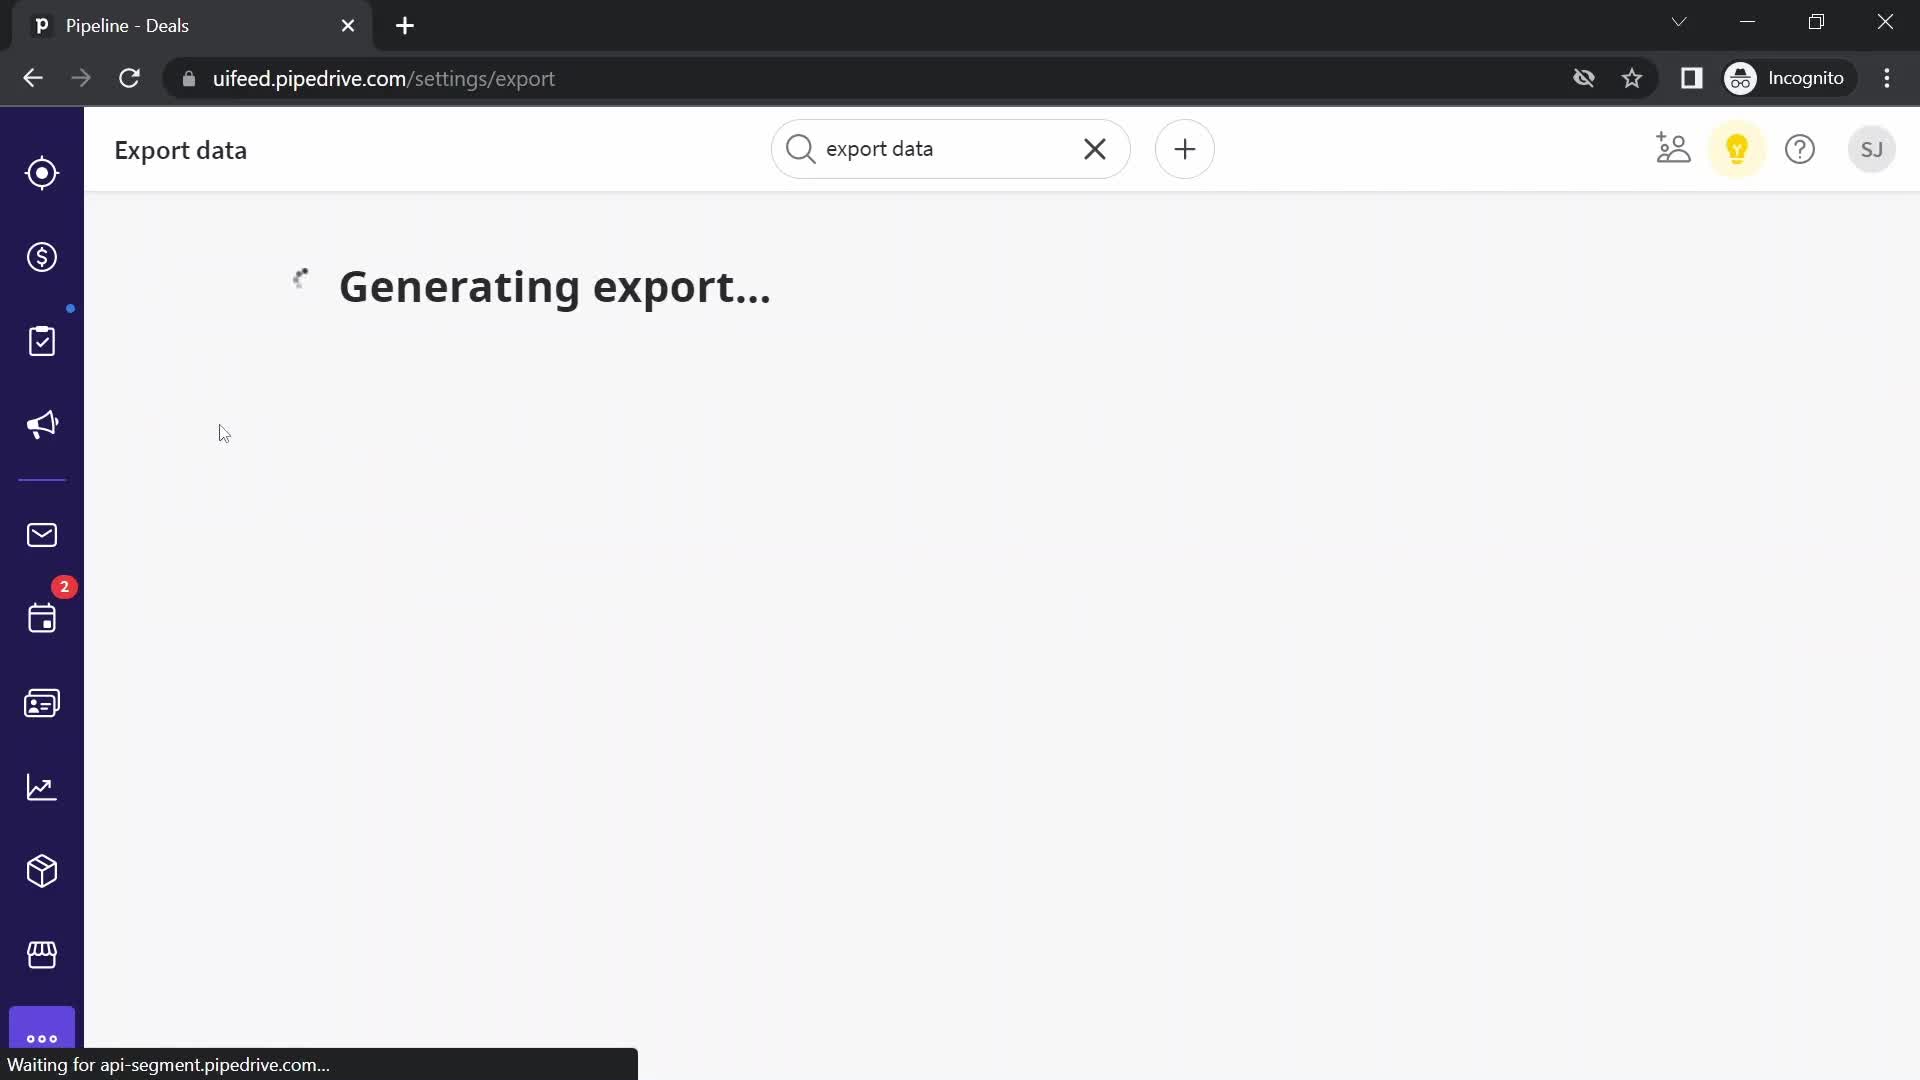1920x1080 pixels.
Task: Click the overflow more options button
Action: click(42, 1038)
